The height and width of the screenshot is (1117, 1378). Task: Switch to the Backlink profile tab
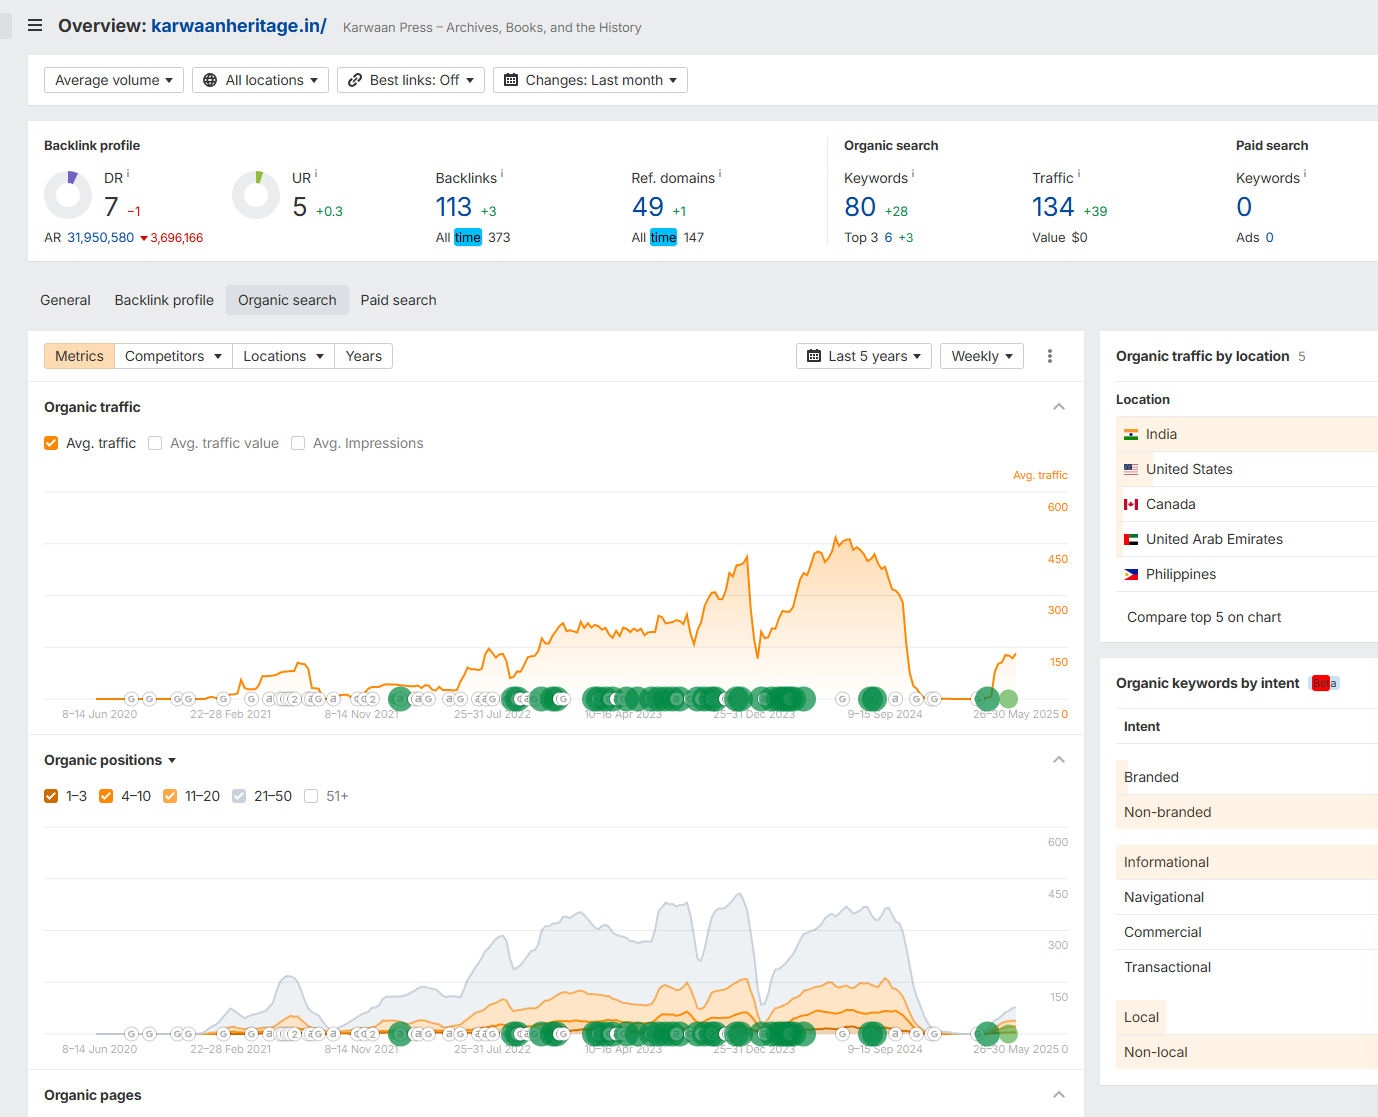click(164, 300)
